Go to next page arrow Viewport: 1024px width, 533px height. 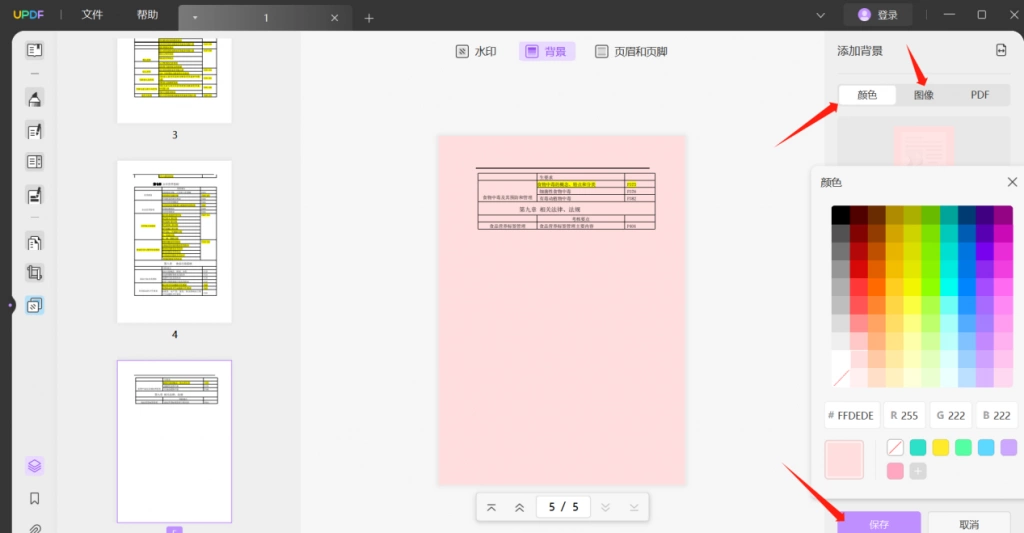tap(605, 507)
